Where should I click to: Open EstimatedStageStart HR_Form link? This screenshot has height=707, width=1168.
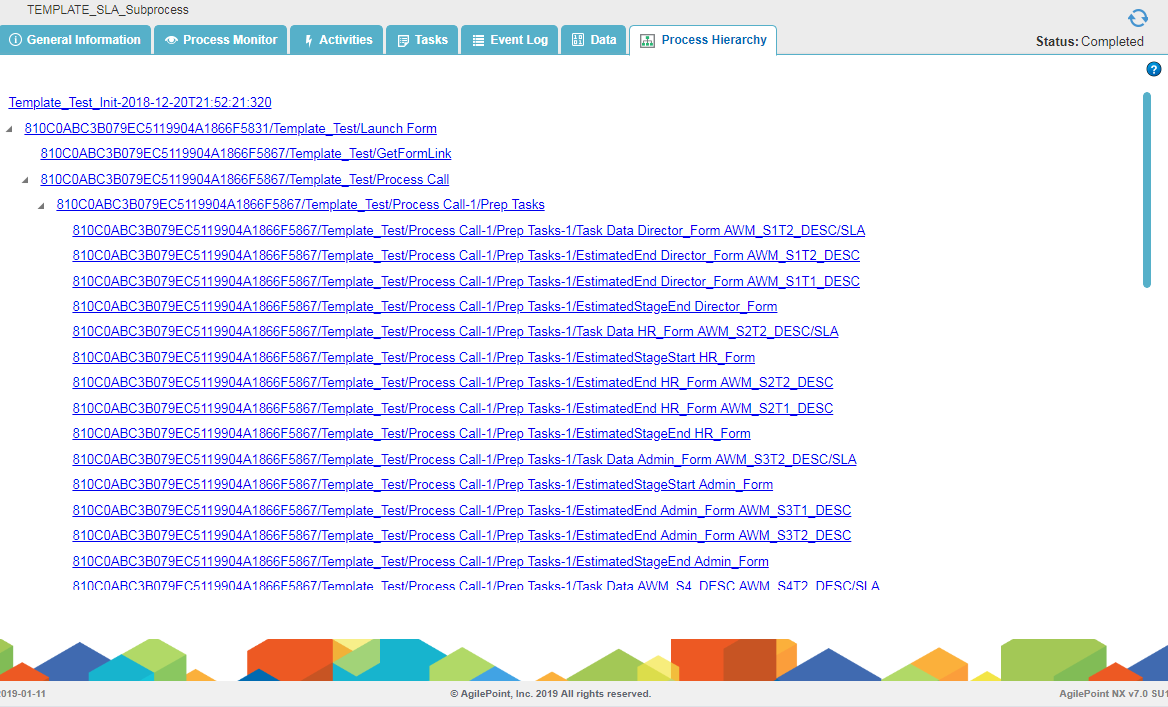[413, 358]
